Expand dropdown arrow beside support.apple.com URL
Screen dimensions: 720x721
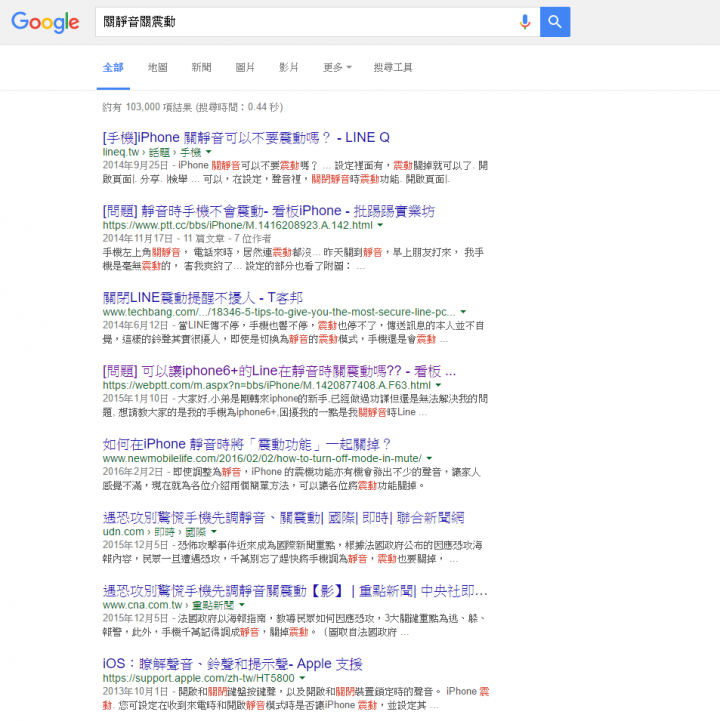click(302, 678)
